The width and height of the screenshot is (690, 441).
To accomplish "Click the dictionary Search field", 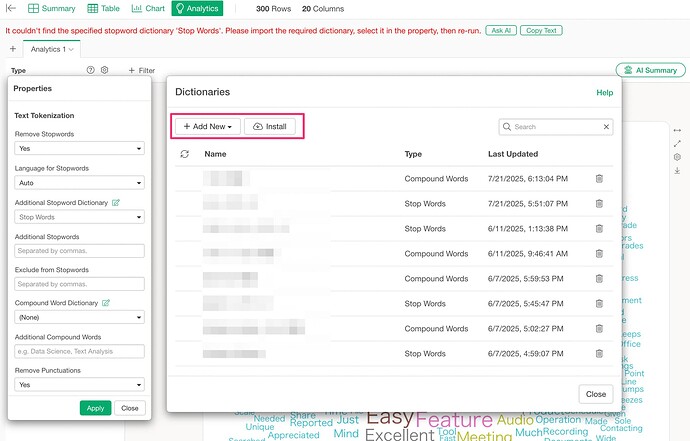I will pyautogui.click(x=555, y=127).
